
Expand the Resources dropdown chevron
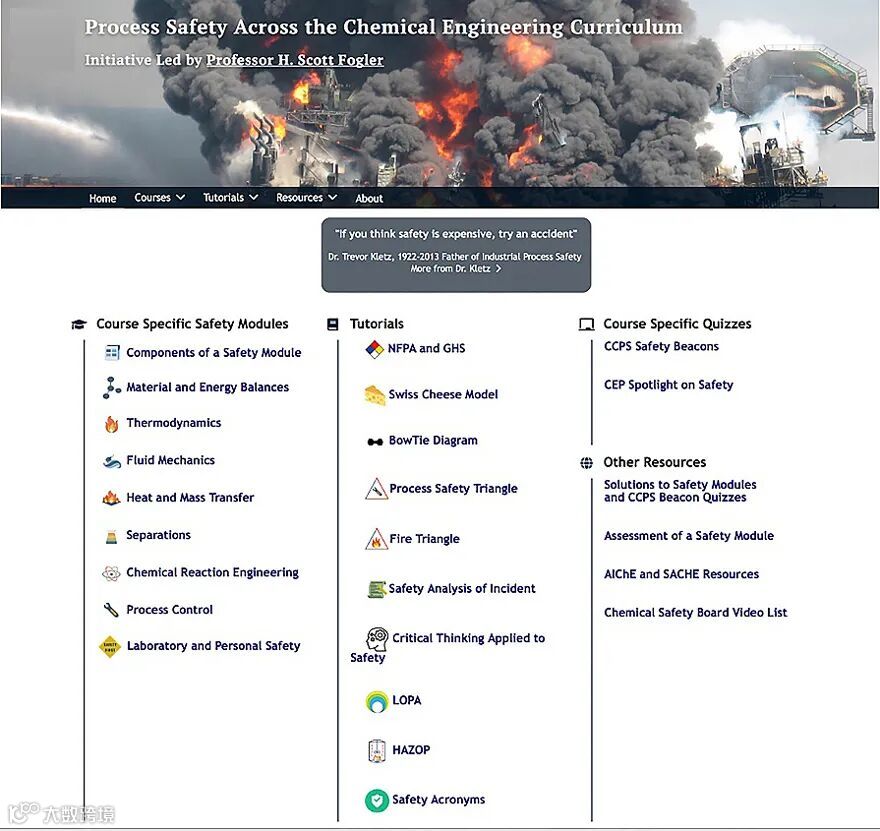click(x=332, y=198)
